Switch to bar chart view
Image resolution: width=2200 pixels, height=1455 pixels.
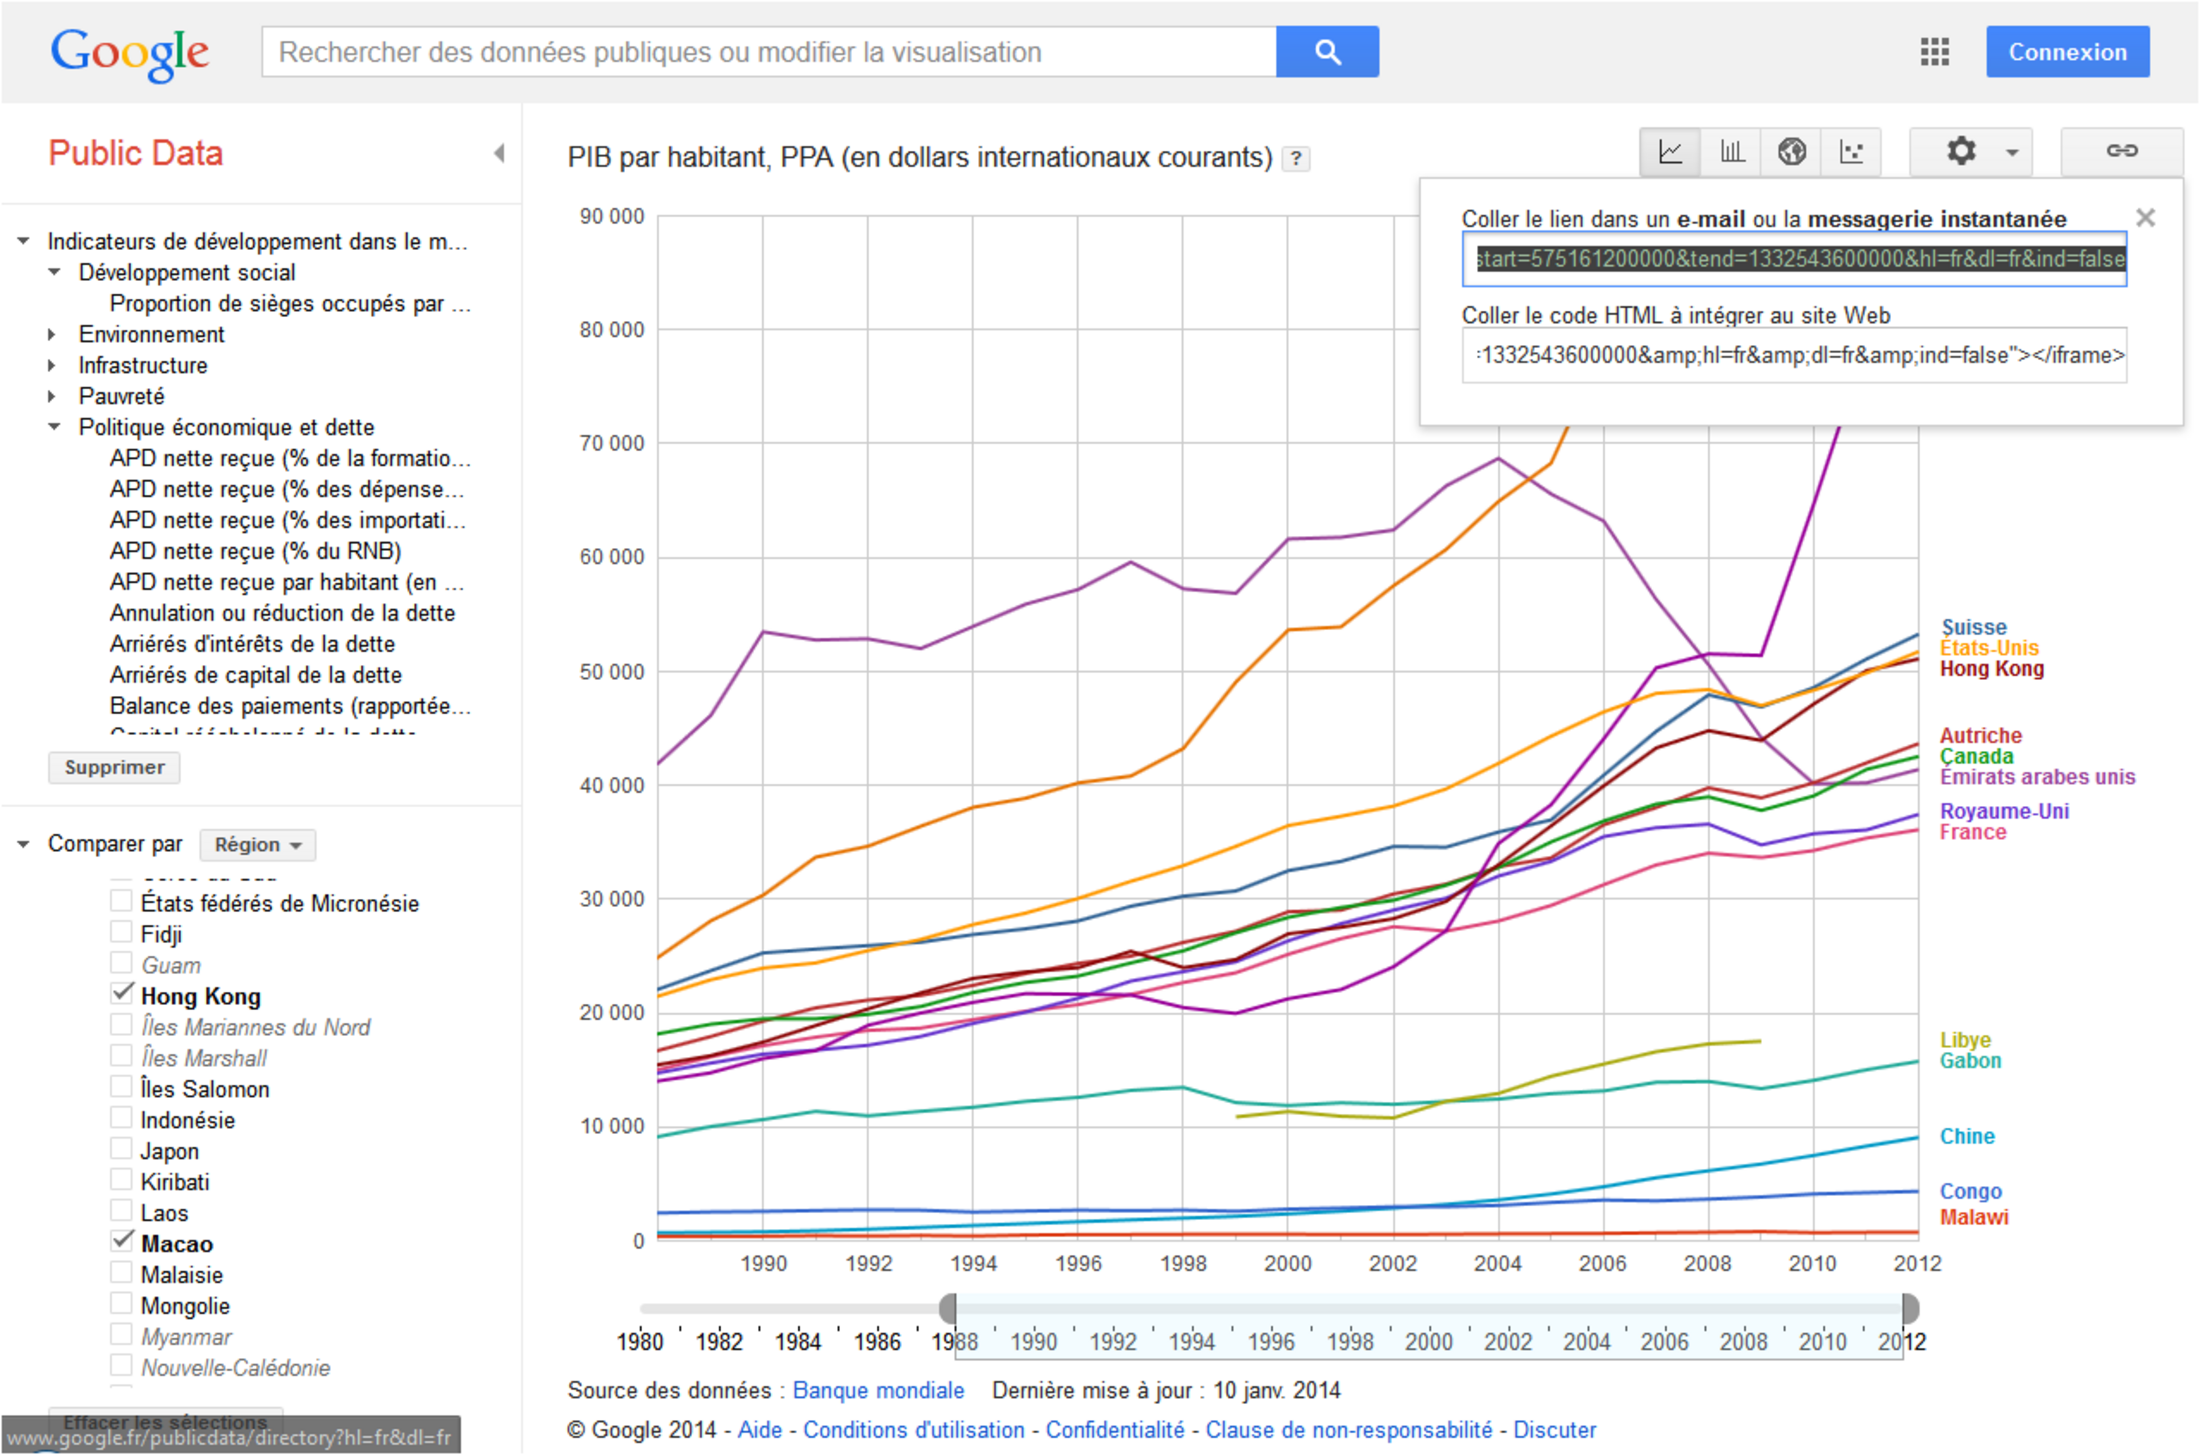1731,152
